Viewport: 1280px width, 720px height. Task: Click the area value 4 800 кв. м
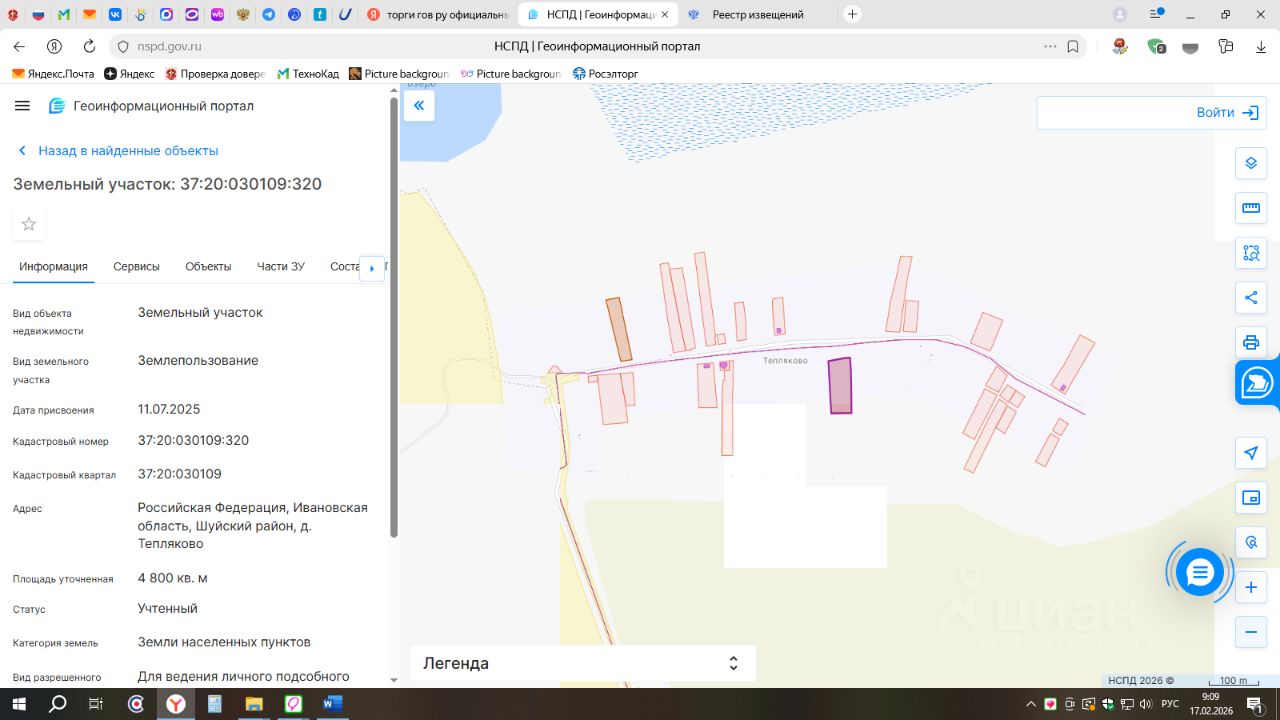[173, 578]
